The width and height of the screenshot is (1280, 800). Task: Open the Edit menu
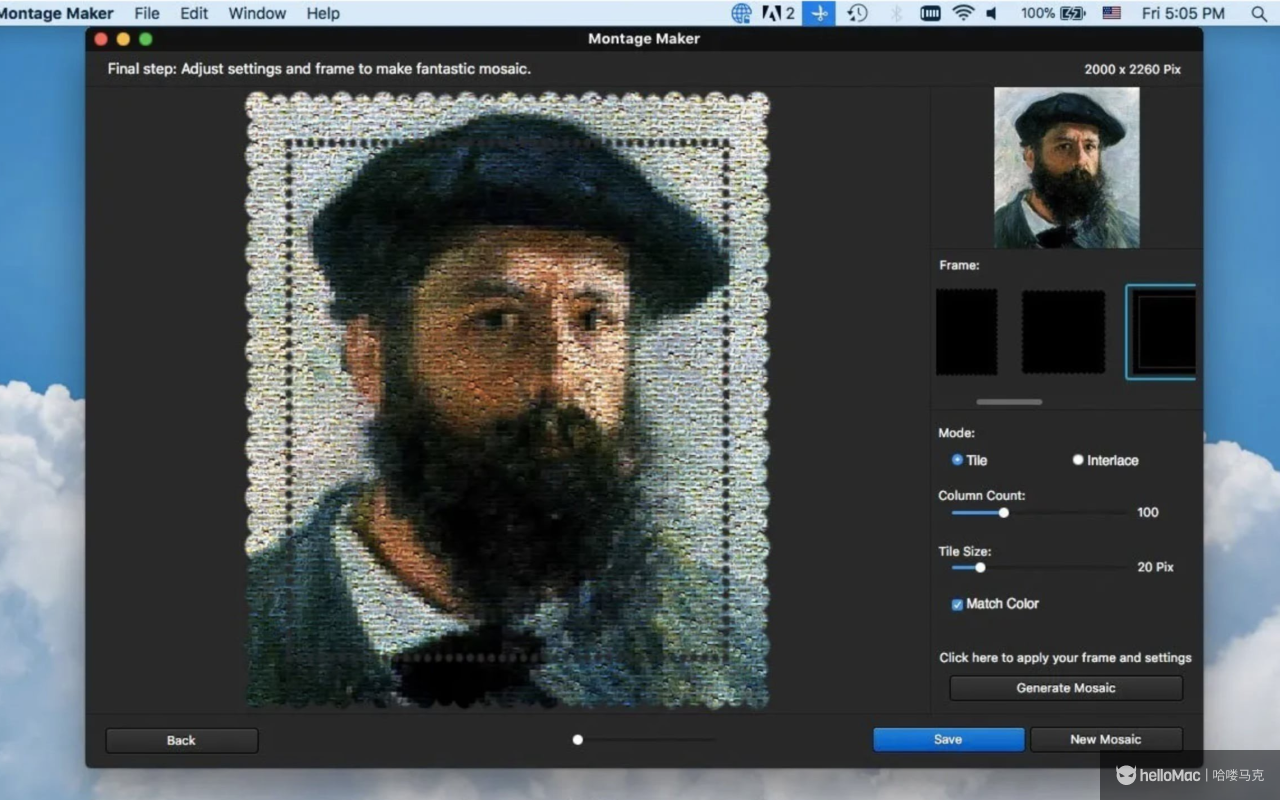[x=194, y=13]
